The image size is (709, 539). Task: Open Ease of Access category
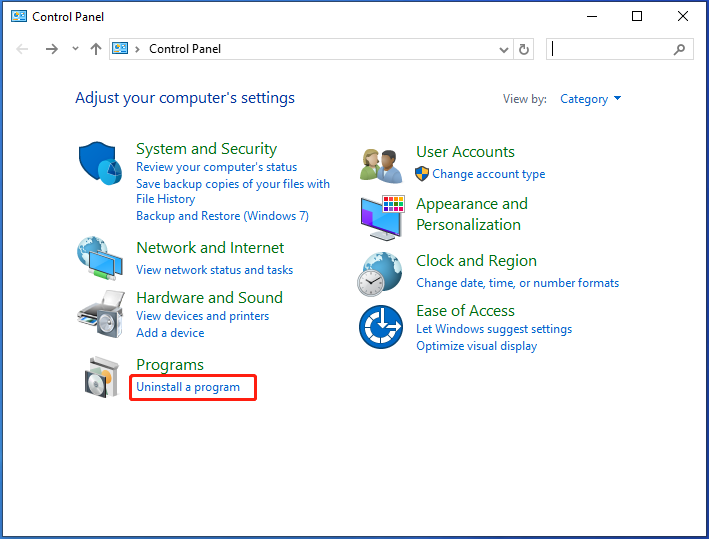465,311
